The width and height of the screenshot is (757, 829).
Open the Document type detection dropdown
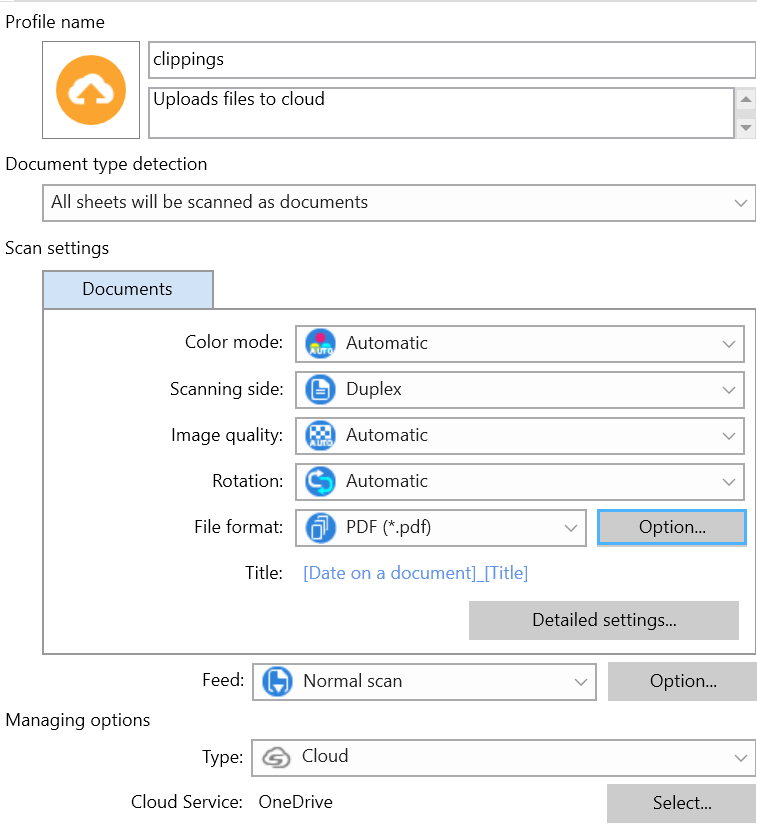tap(399, 202)
